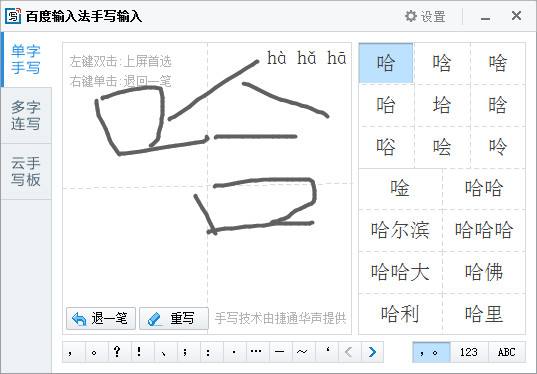
Task: Pick candidate character 唫
Action: [400, 189]
